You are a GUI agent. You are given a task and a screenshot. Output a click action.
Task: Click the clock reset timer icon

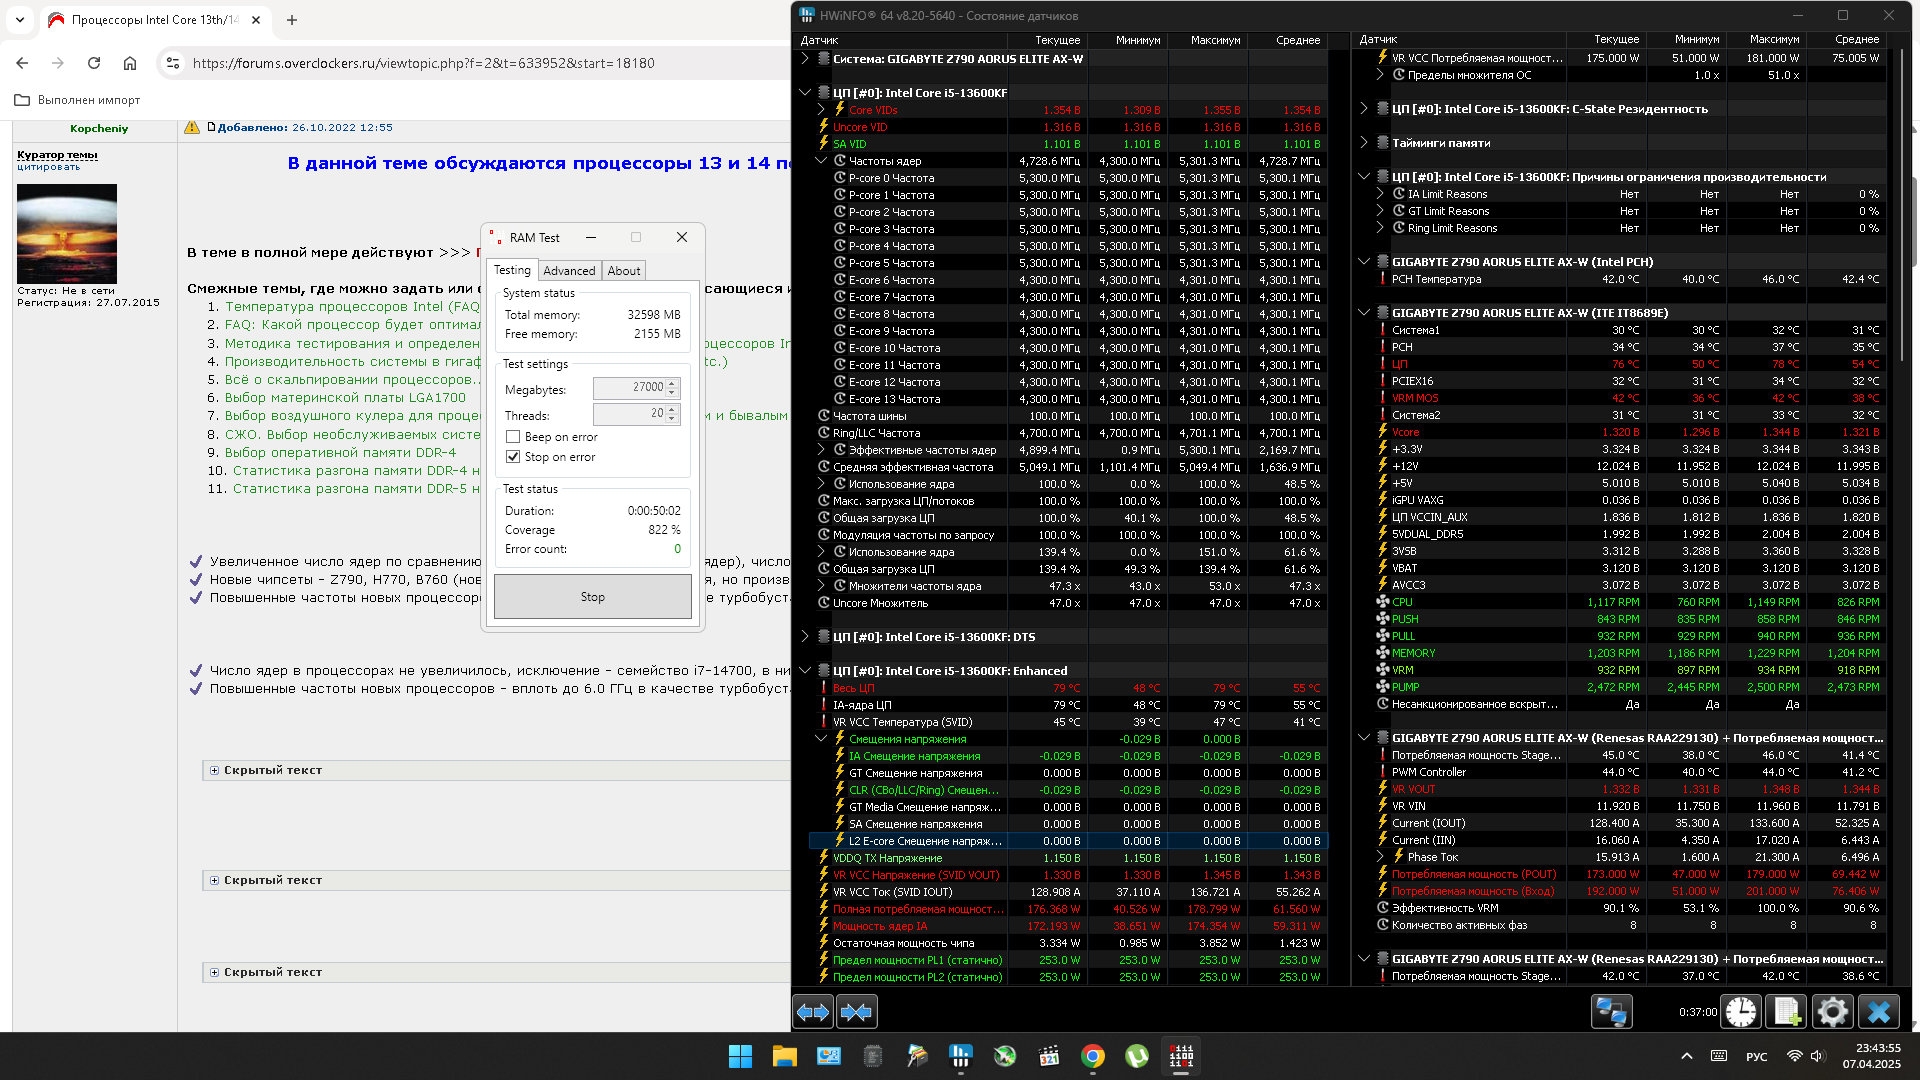1741,1012
